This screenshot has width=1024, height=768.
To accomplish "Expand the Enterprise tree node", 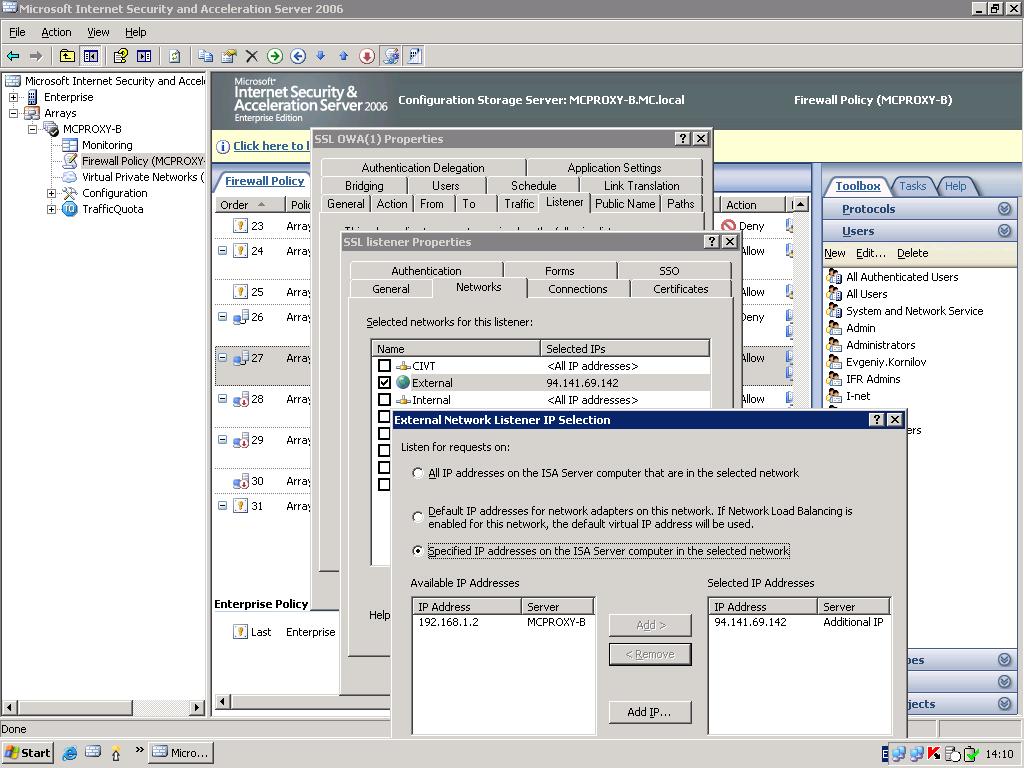I will point(13,97).
